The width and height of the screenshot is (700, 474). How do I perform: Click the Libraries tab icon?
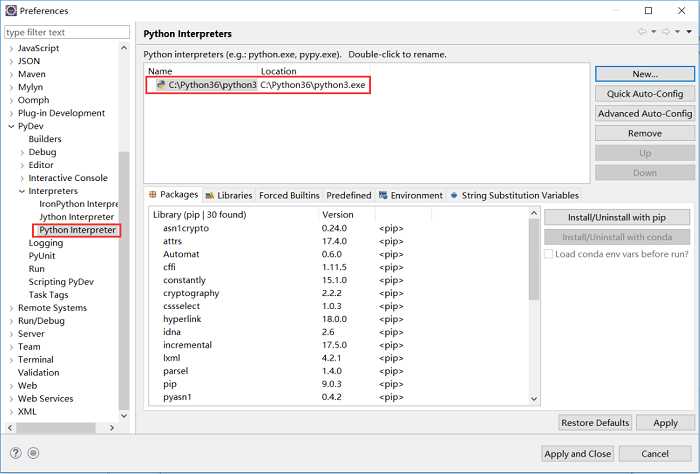tap(210, 195)
